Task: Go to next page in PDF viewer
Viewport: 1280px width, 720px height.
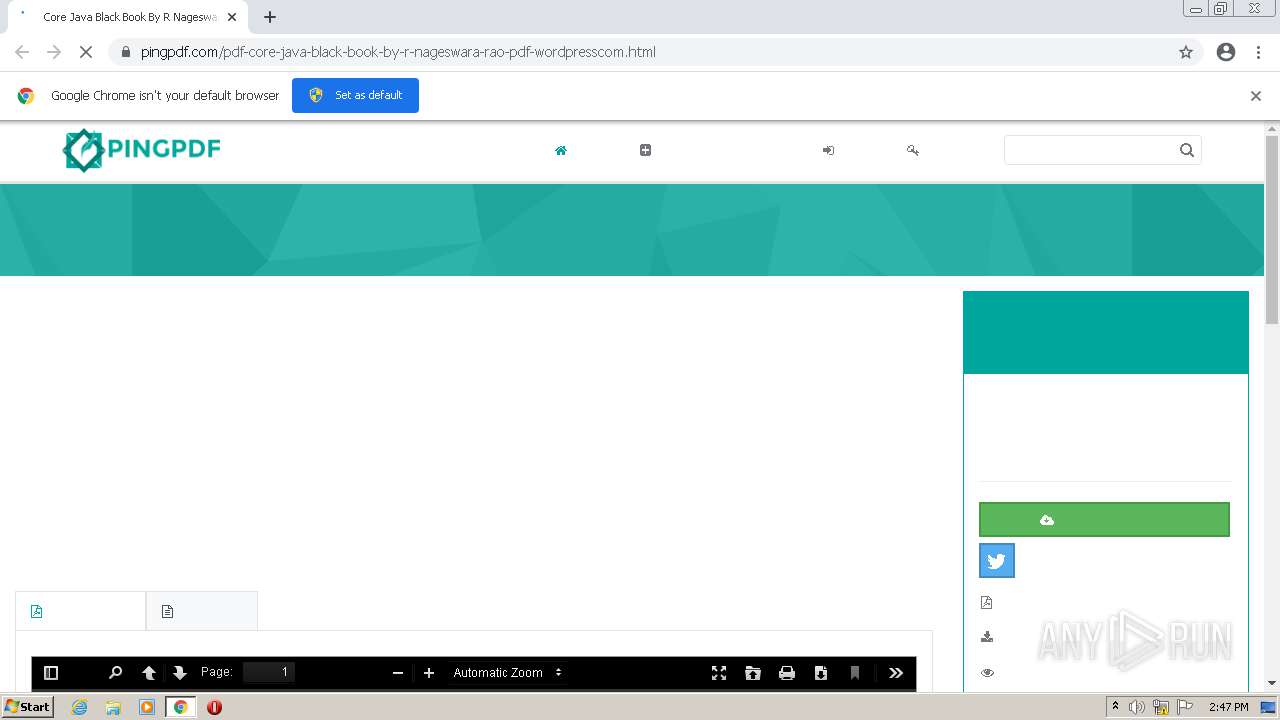Action: [x=180, y=673]
